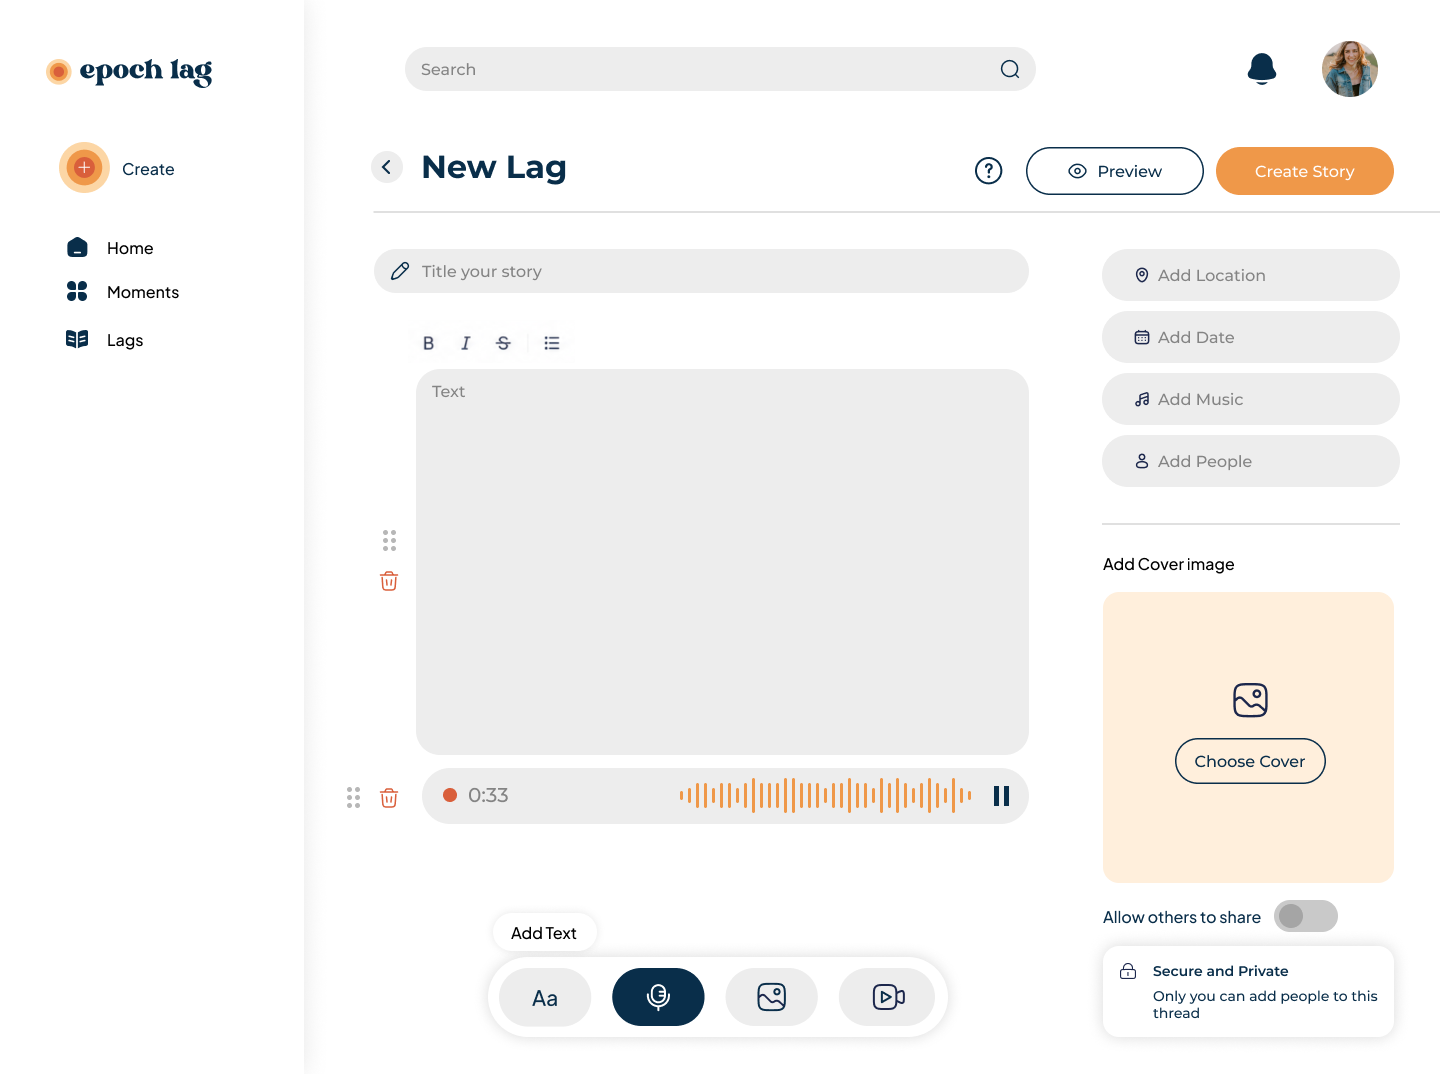The image size is (1440, 1074).
Task: Click the Add People field
Action: (x=1251, y=461)
